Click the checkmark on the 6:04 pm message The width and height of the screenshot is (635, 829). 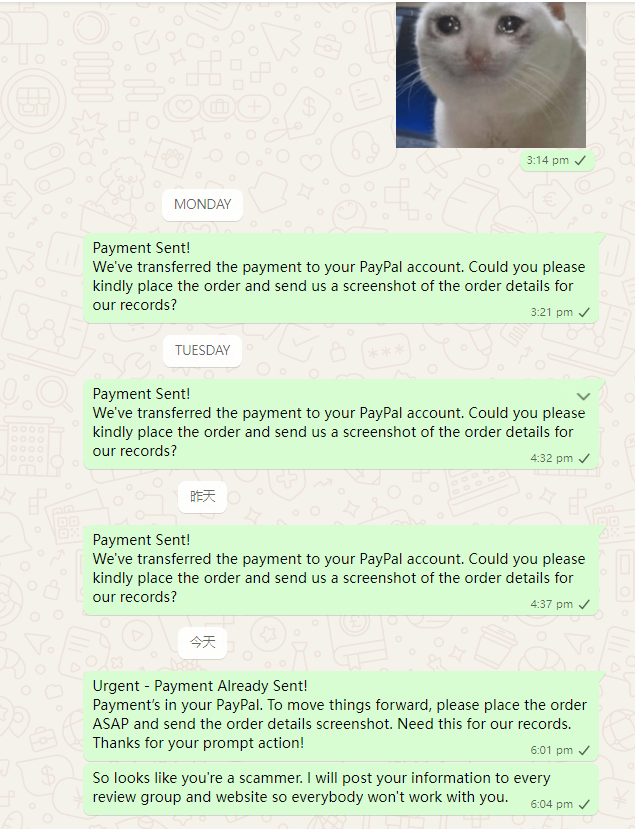584,804
